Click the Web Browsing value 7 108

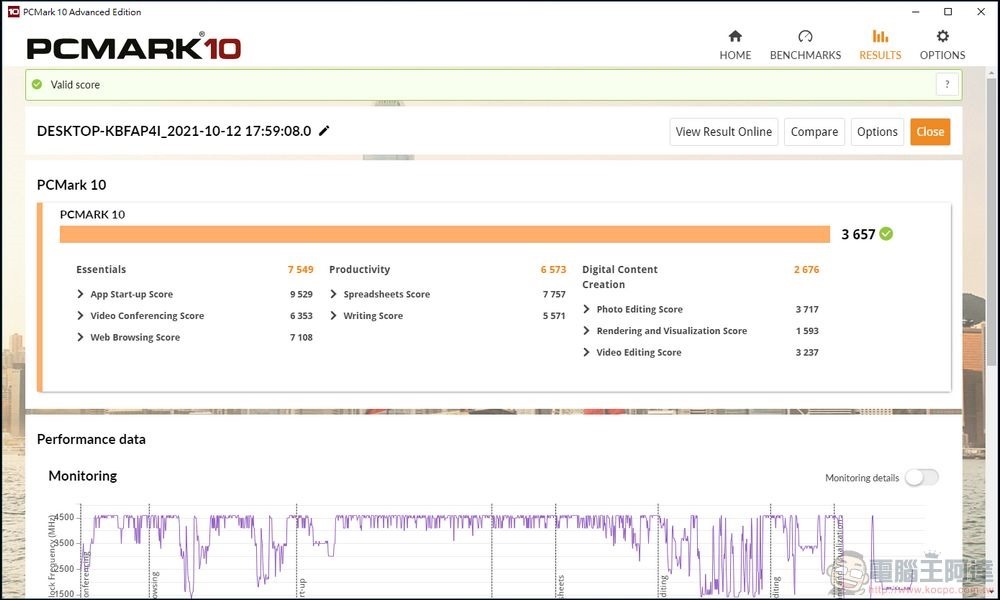(301, 337)
